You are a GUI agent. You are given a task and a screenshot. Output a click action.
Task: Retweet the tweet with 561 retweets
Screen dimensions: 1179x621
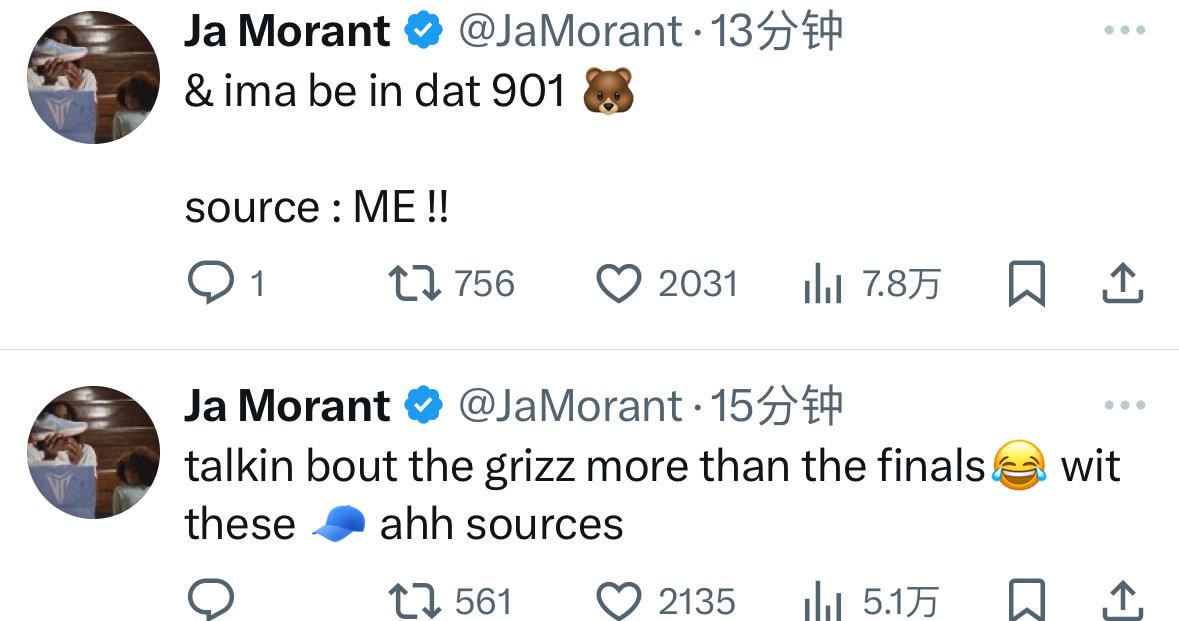click(x=415, y=601)
